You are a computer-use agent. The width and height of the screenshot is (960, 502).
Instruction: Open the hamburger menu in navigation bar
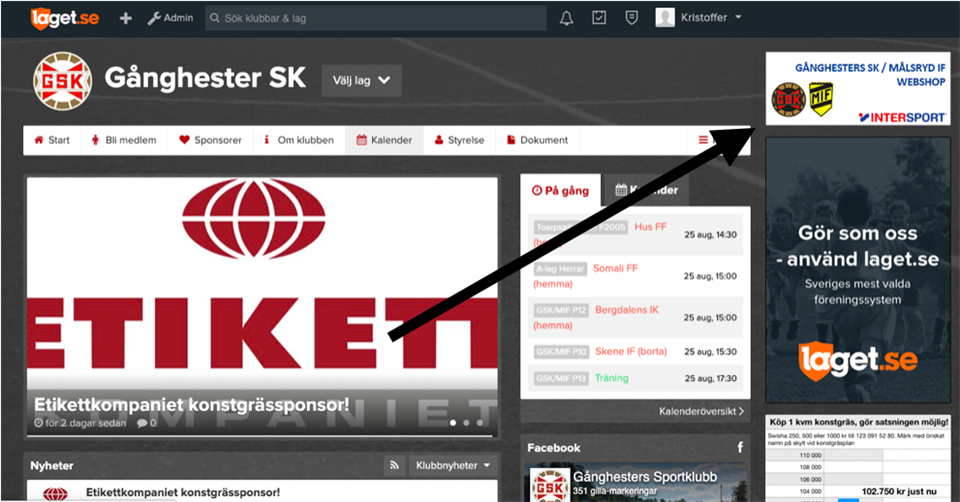[703, 140]
